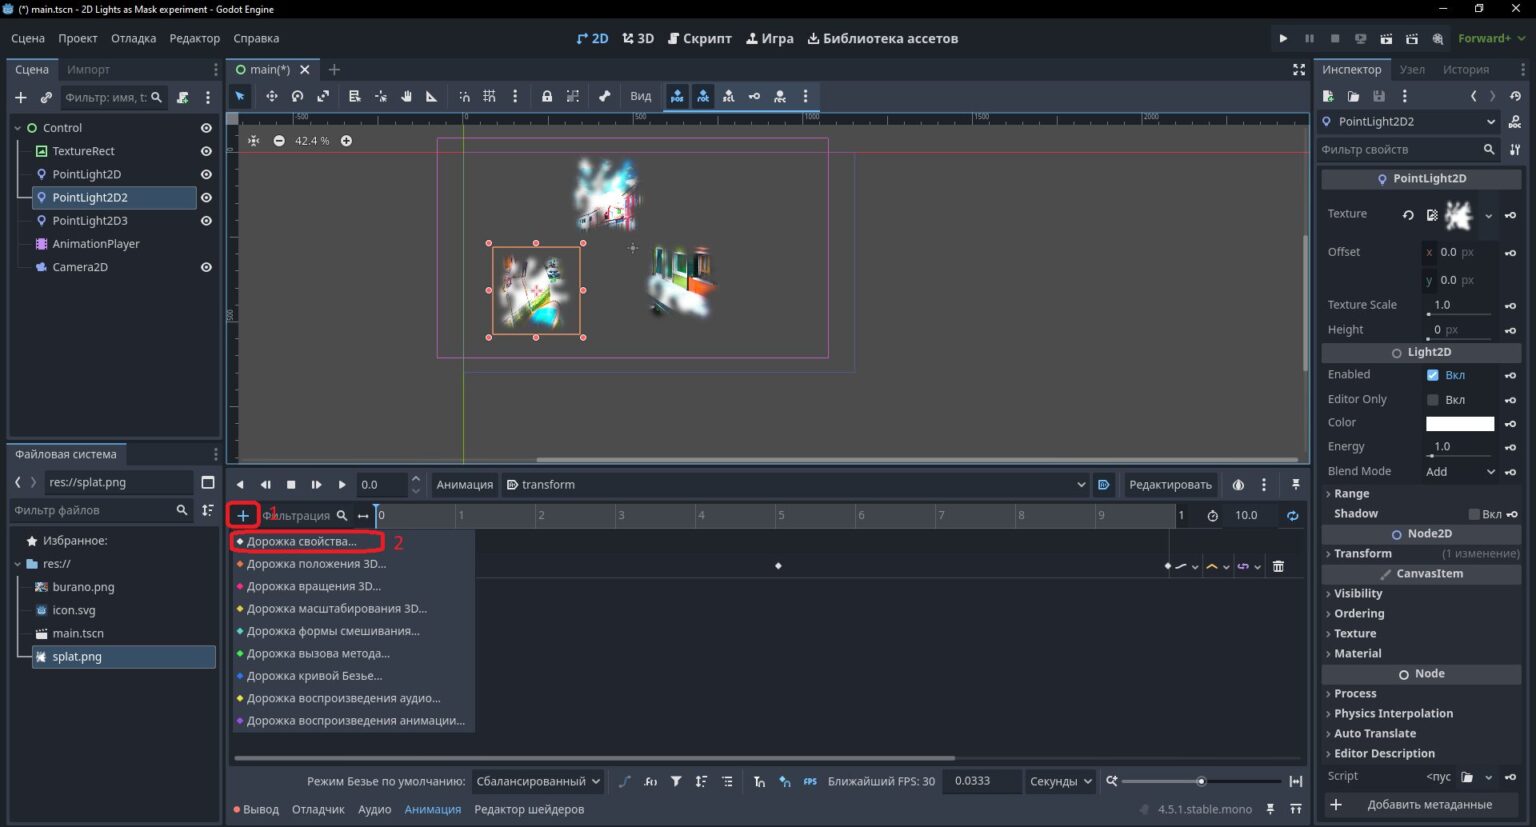Click the scale (scl) key icon
The height and width of the screenshot is (827, 1536).
(728, 96)
